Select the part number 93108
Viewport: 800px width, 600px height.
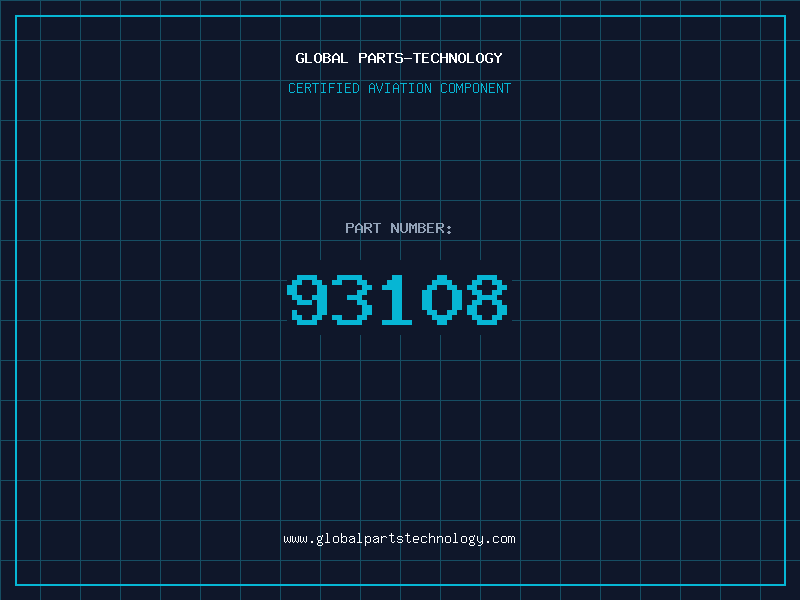tap(397, 299)
